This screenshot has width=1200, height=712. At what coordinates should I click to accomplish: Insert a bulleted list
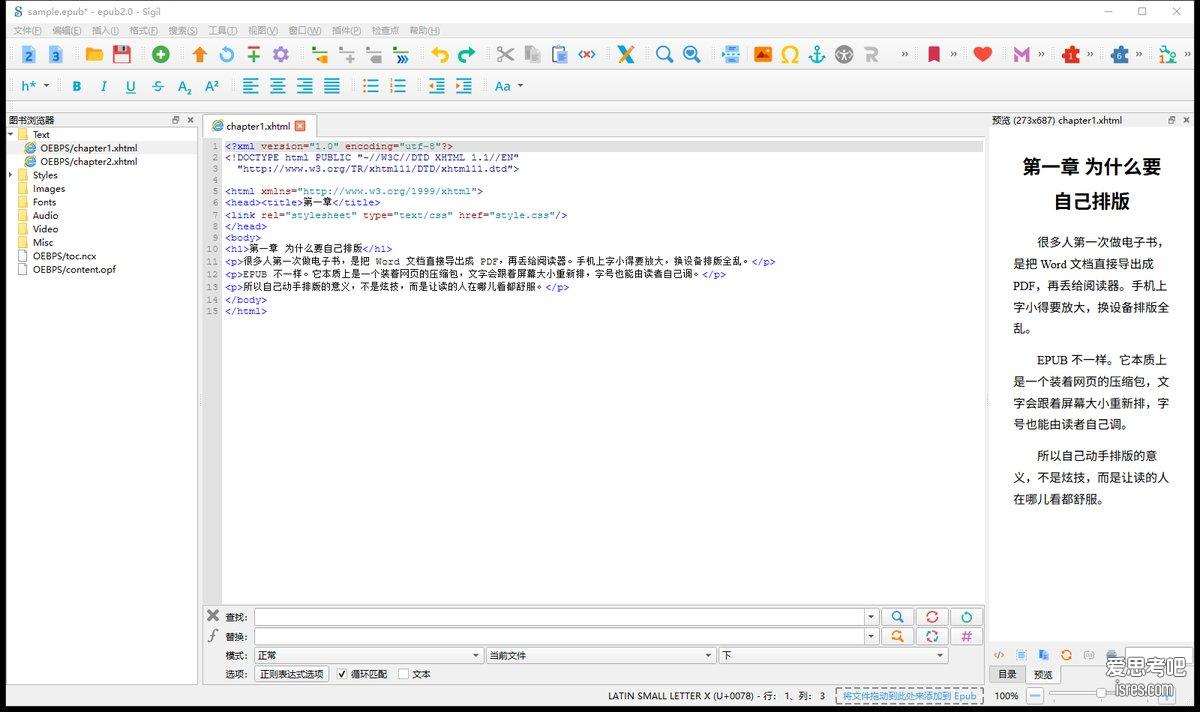pos(371,87)
